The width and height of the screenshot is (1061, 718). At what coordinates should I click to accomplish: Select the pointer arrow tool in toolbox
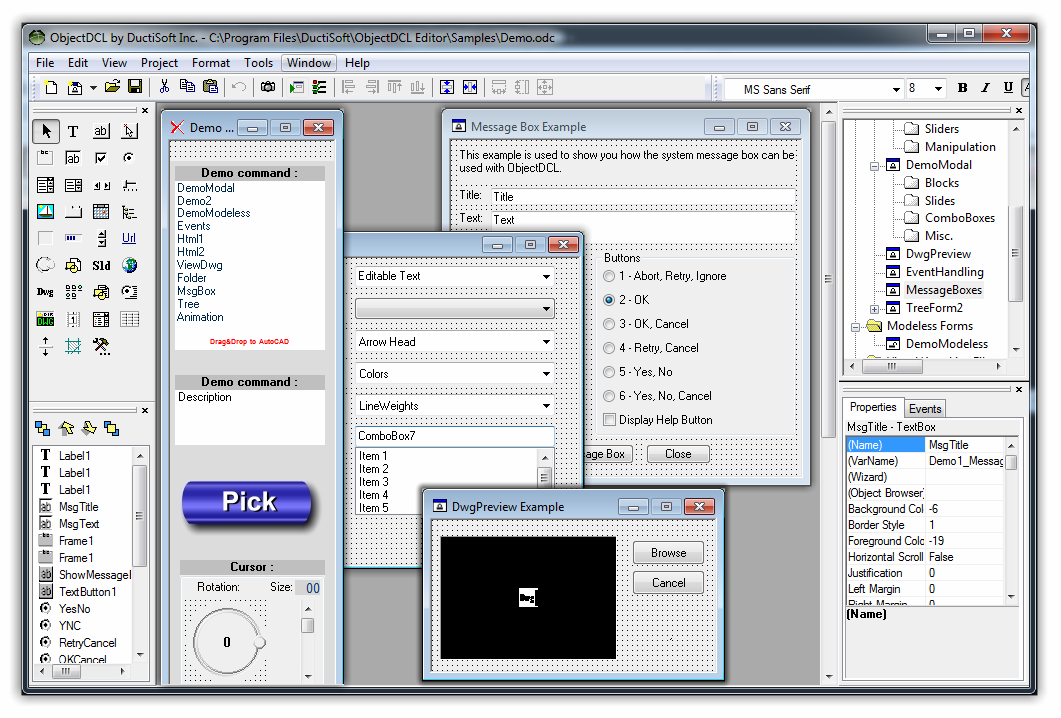click(45, 131)
